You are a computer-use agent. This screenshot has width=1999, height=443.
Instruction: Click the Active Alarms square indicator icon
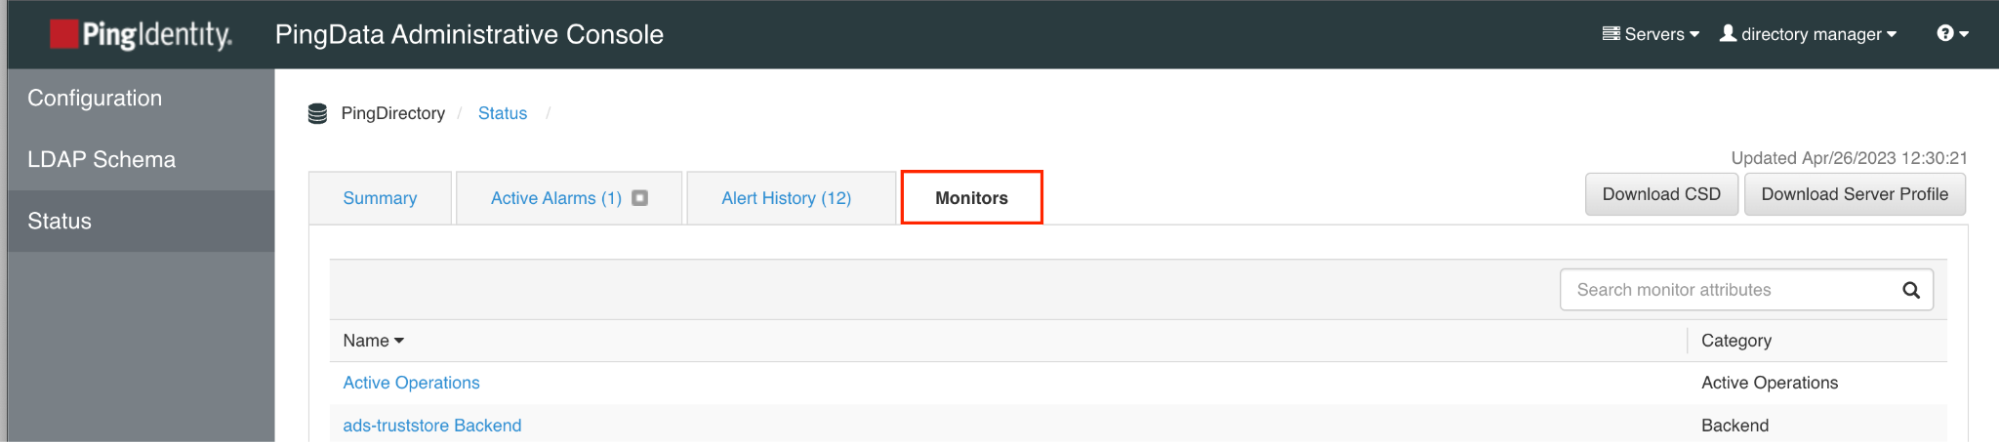(640, 198)
